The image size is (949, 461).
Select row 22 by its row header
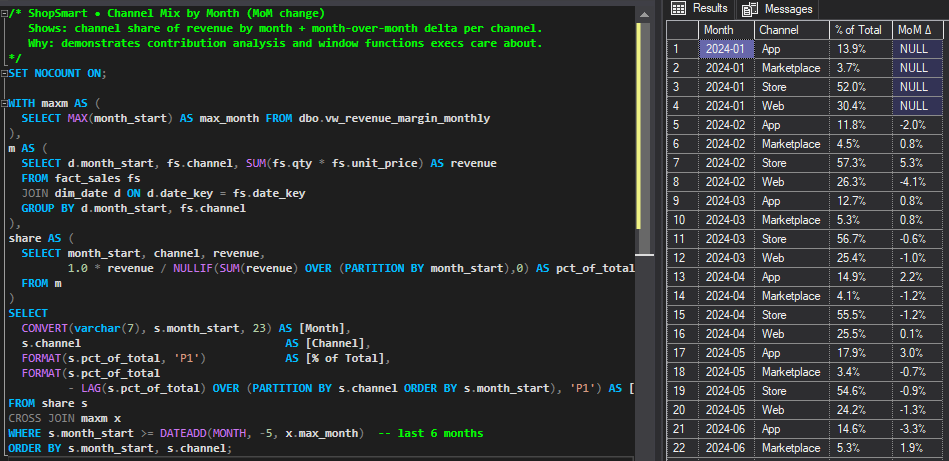pos(681,448)
